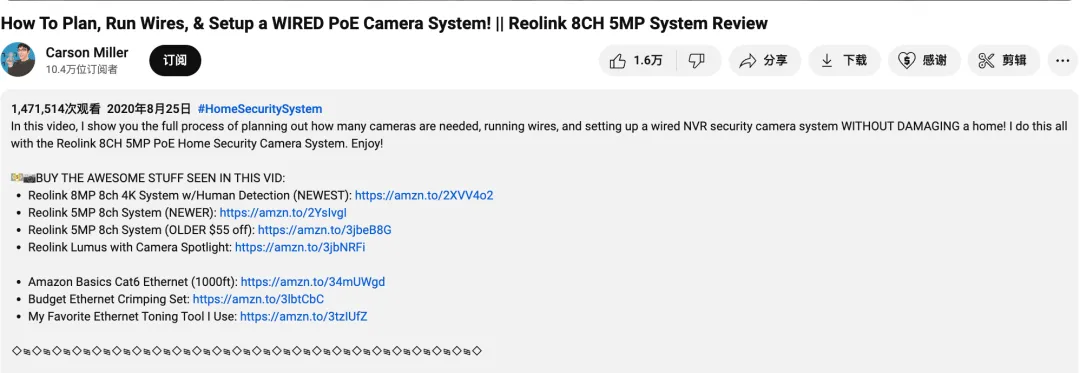Open Carson Miller's channel avatar

tap(18, 60)
